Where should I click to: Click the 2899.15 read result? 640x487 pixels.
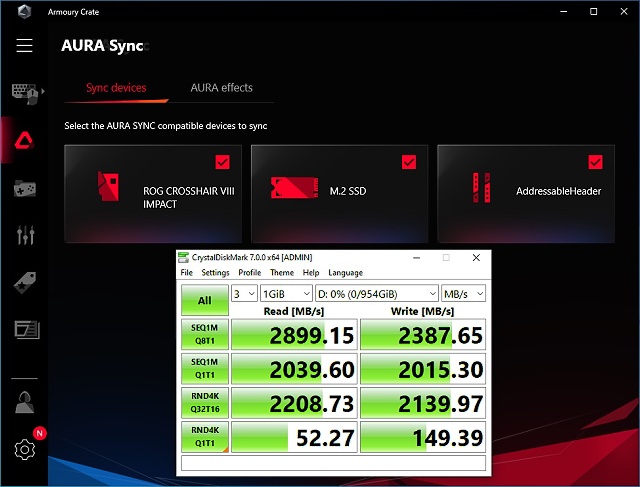(x=294, y=335)
